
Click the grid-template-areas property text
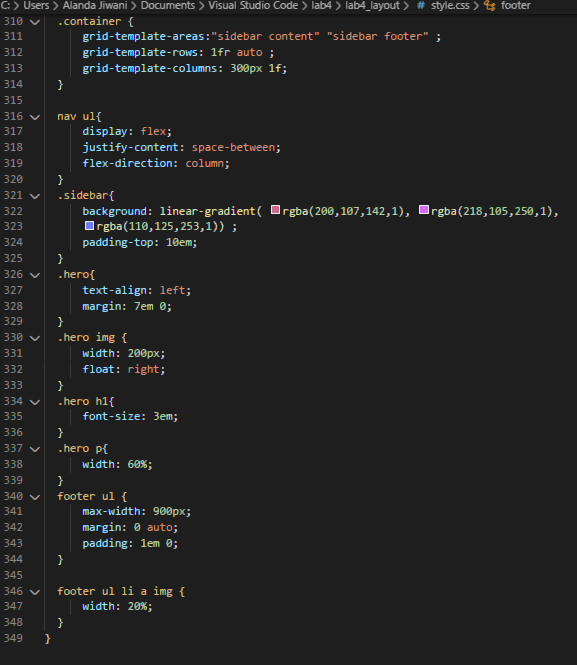tap(143, 37)
